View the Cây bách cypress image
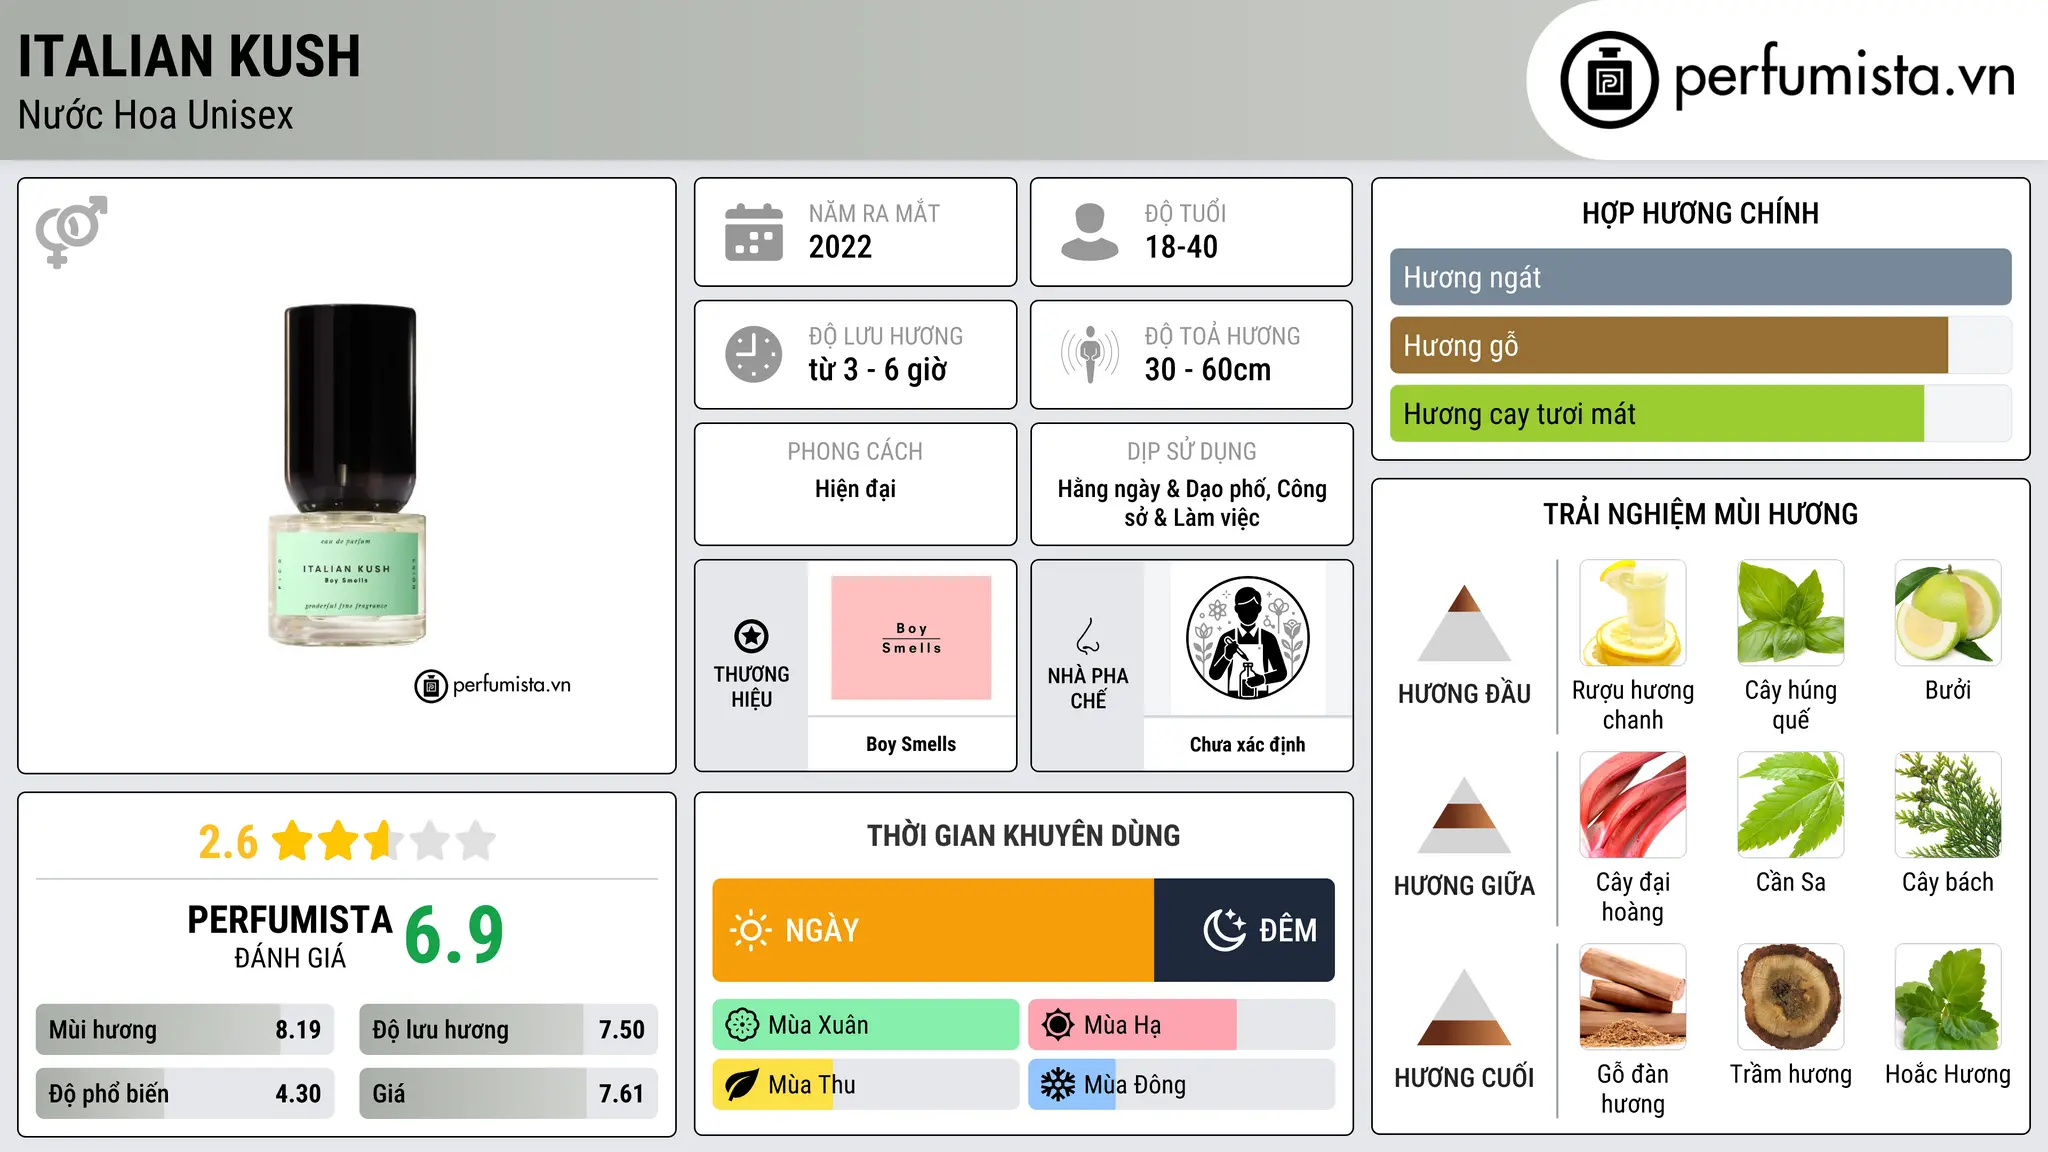This screenshot has width=2048, height=1152. coord(1948,805)
